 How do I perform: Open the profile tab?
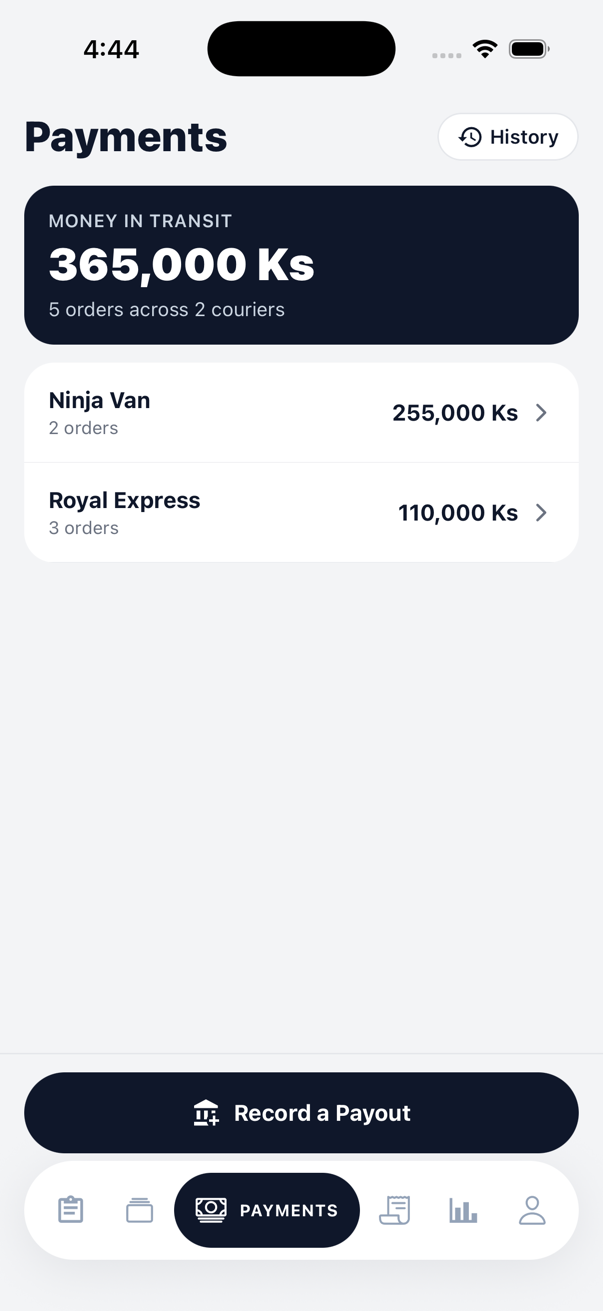pos(532,1210)
